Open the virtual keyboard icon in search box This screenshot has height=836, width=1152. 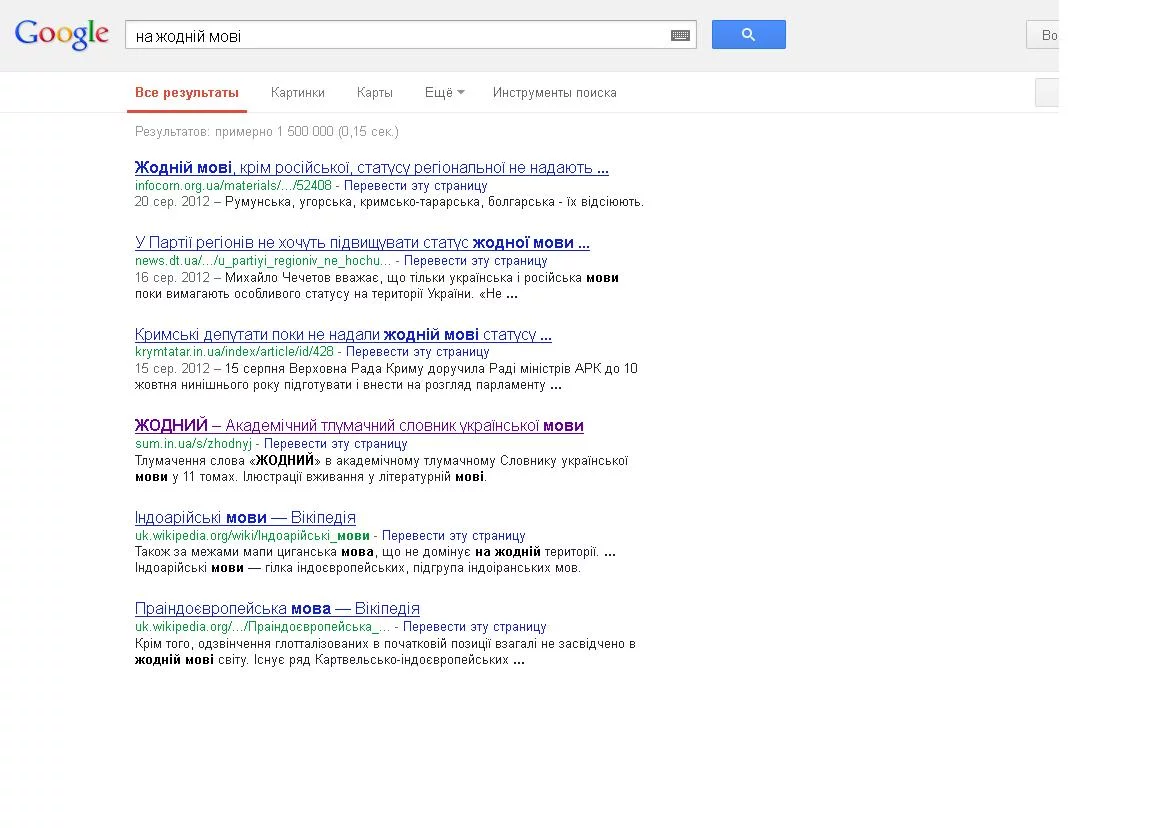click(x=680, y=35)
